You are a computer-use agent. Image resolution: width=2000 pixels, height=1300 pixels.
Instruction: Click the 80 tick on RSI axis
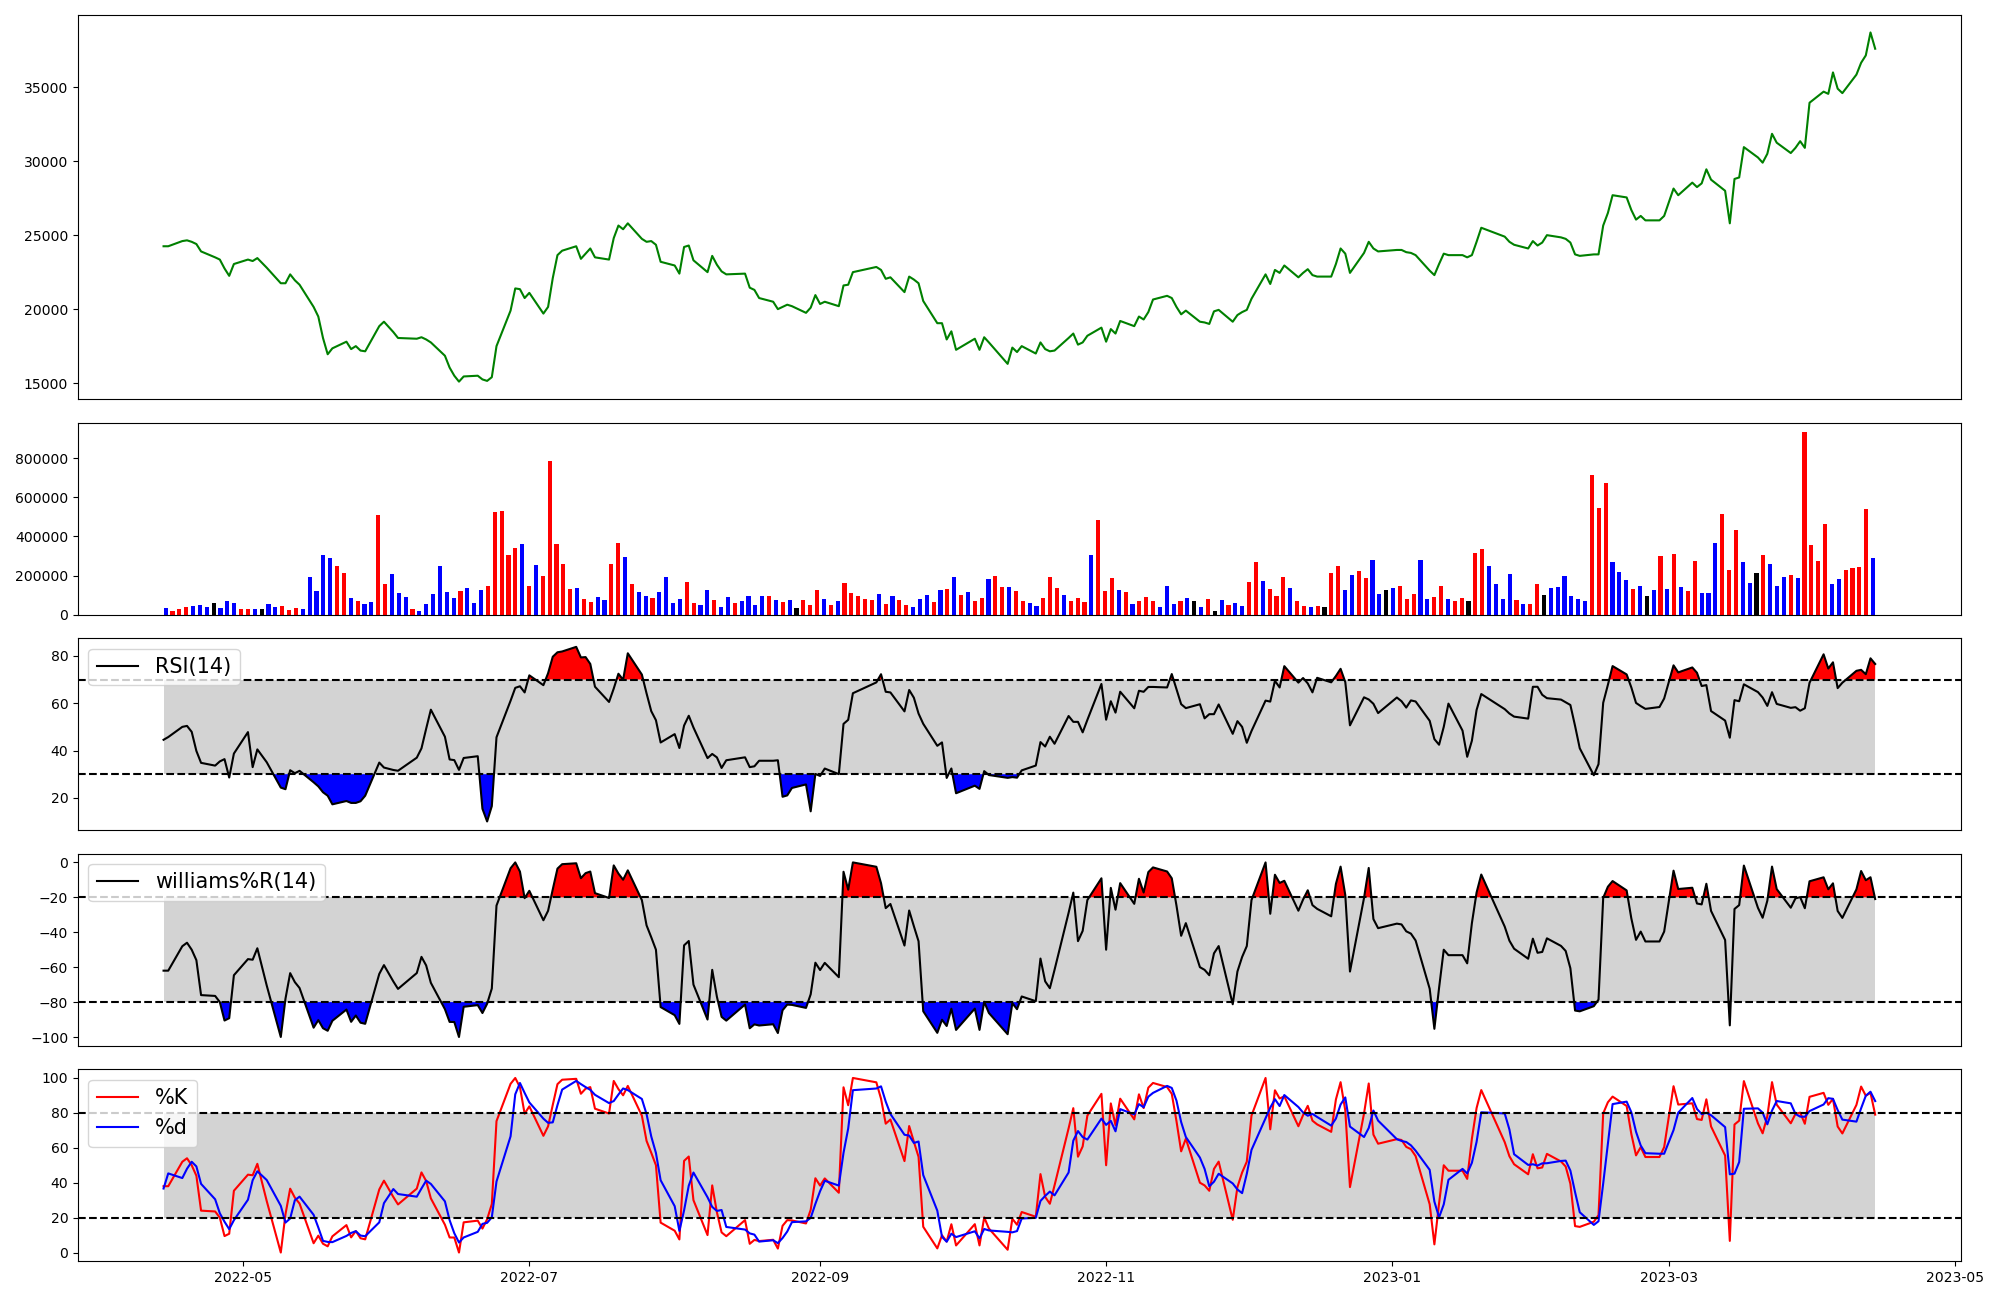[60, 657]
